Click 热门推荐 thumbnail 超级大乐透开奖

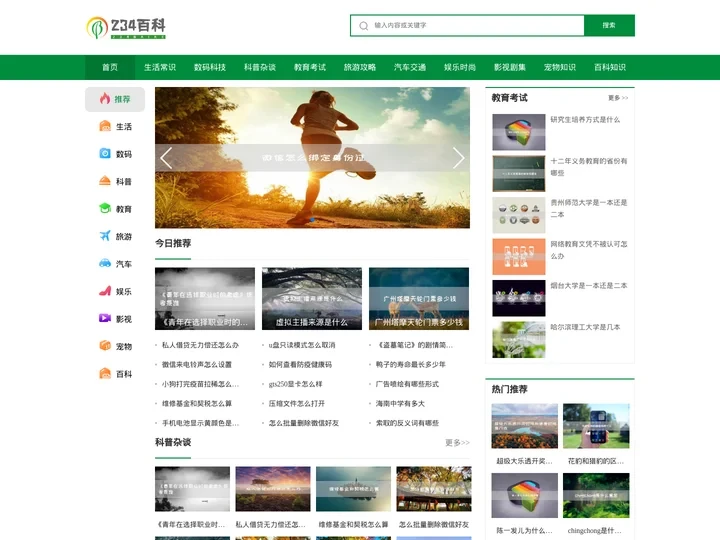524,426
